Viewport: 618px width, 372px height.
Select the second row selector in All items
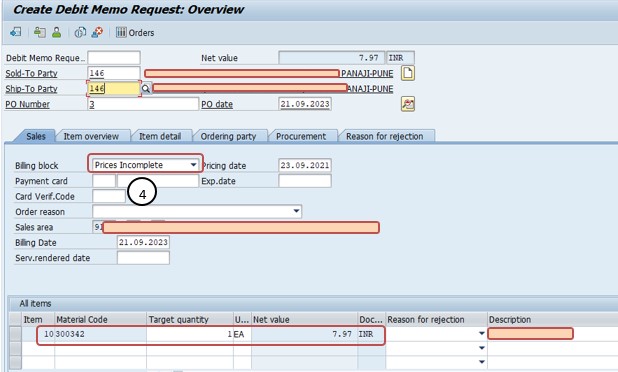coord(15,348)
